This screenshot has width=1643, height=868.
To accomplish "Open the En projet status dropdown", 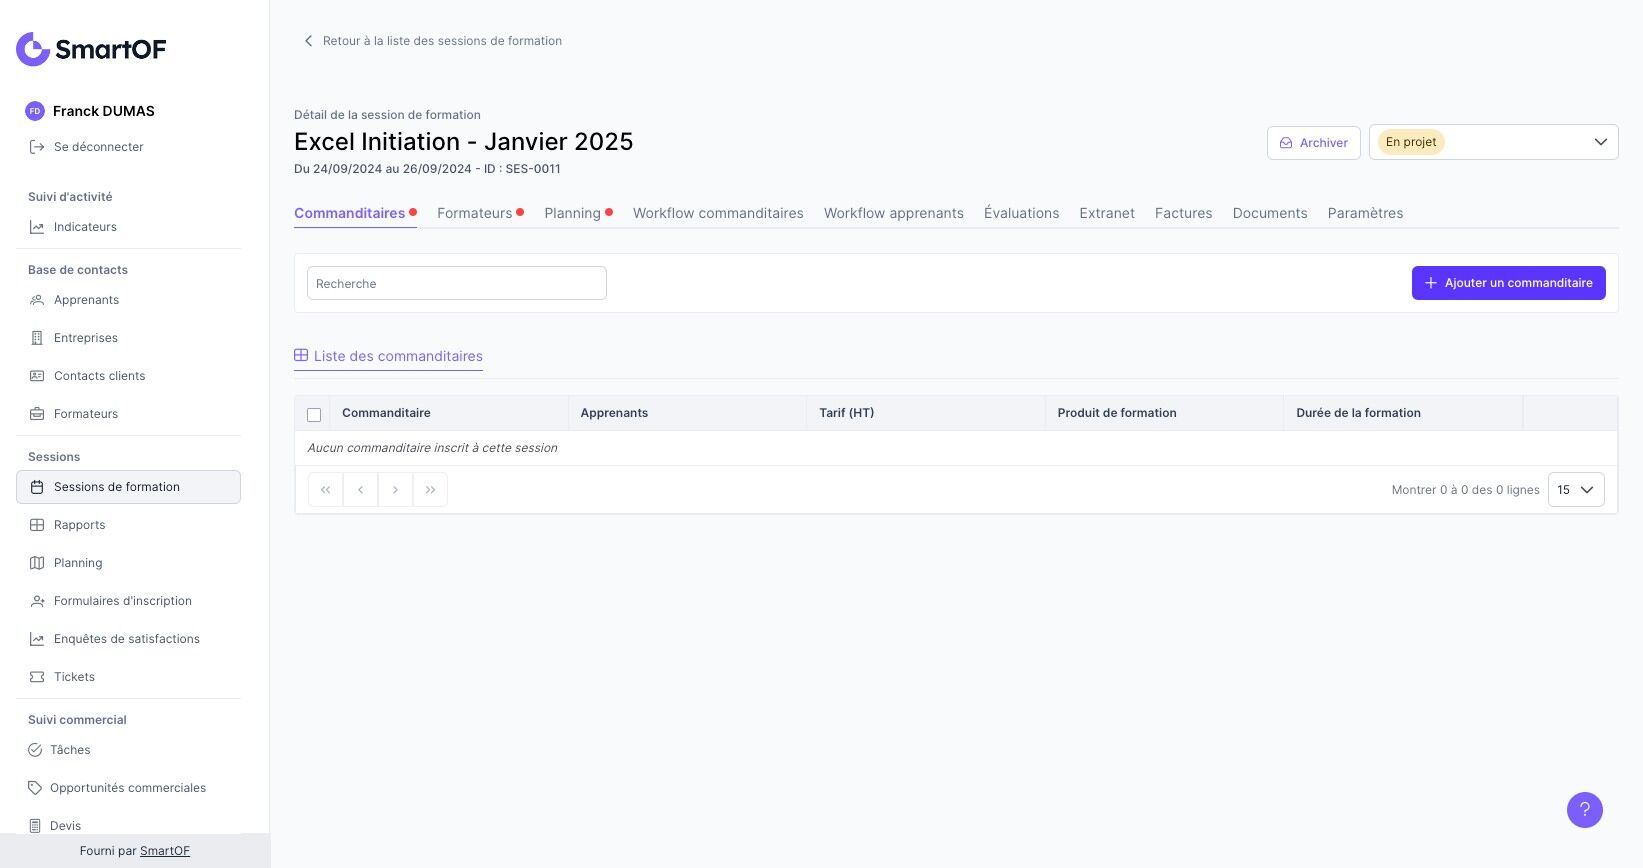I will click(1493, 142).
